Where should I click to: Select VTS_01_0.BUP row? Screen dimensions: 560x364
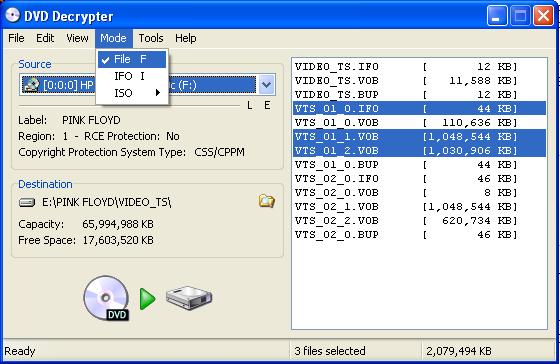[x=419, y=165]
